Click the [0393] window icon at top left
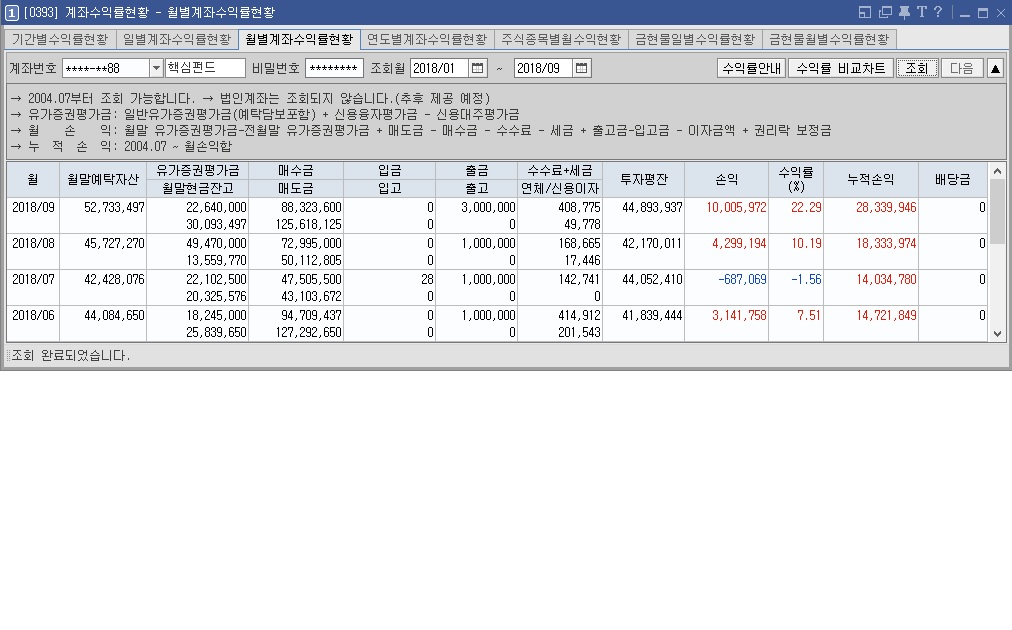This screenshot has height=630, width=1012. (12, 12)
